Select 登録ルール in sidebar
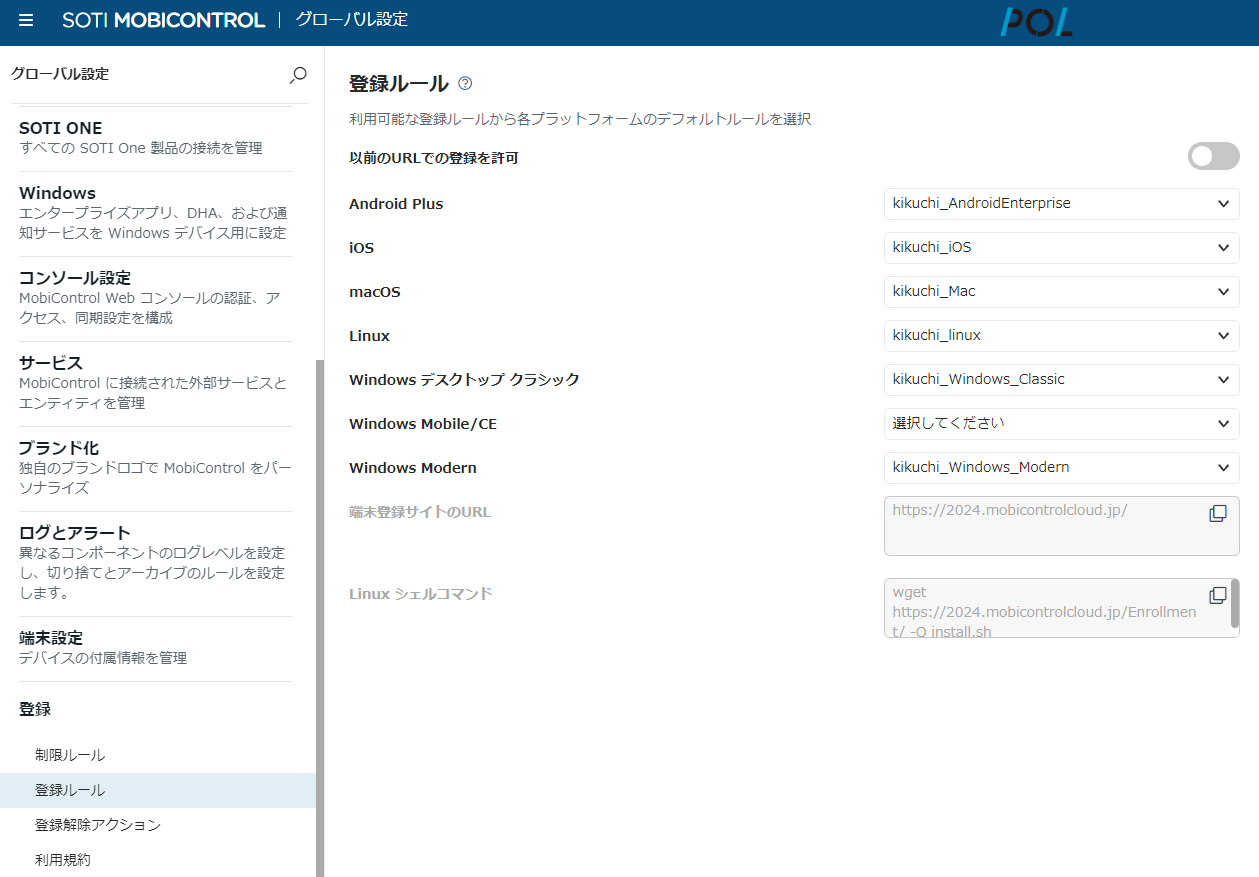1259x877 pixels. tap(157, 790)
